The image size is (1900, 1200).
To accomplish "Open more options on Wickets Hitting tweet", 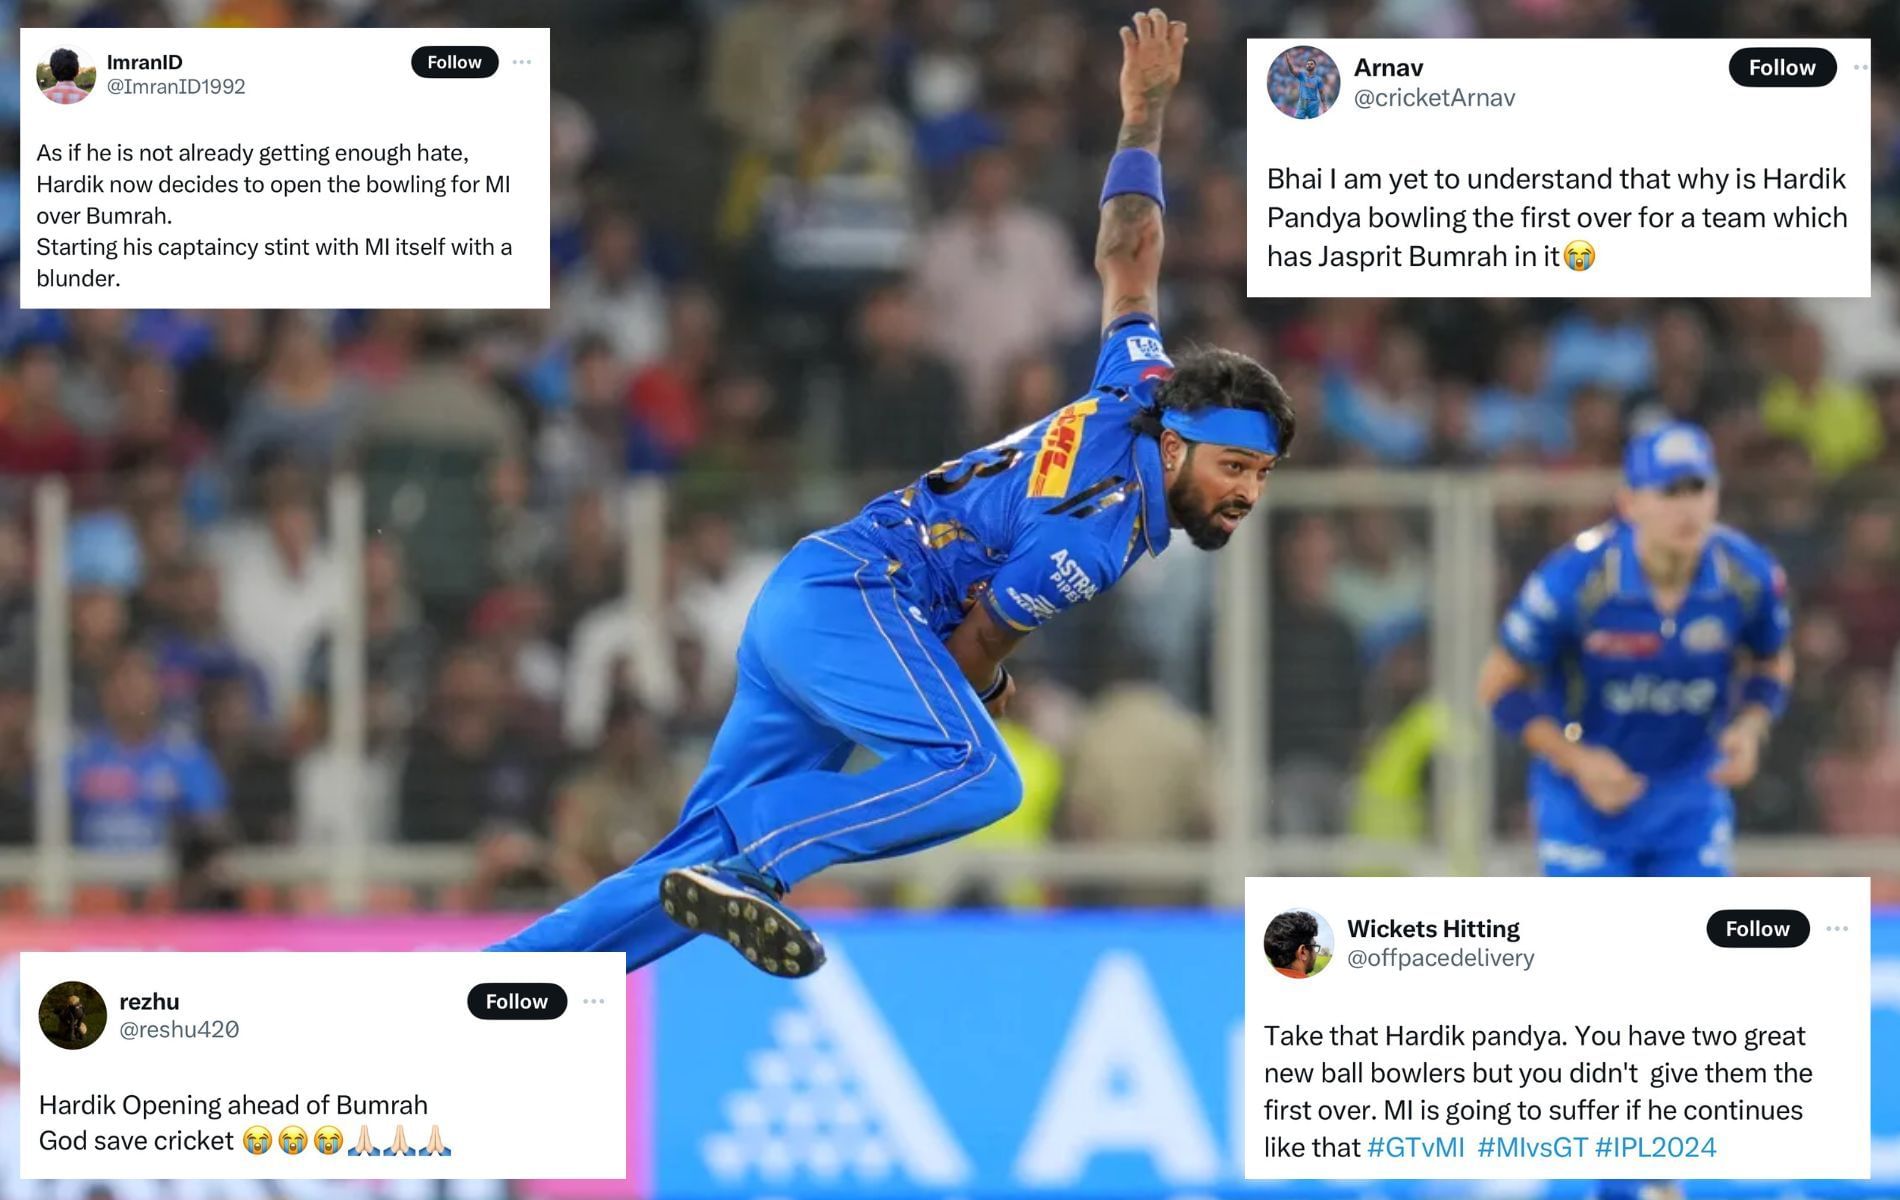I will [x=1837, y=928].
